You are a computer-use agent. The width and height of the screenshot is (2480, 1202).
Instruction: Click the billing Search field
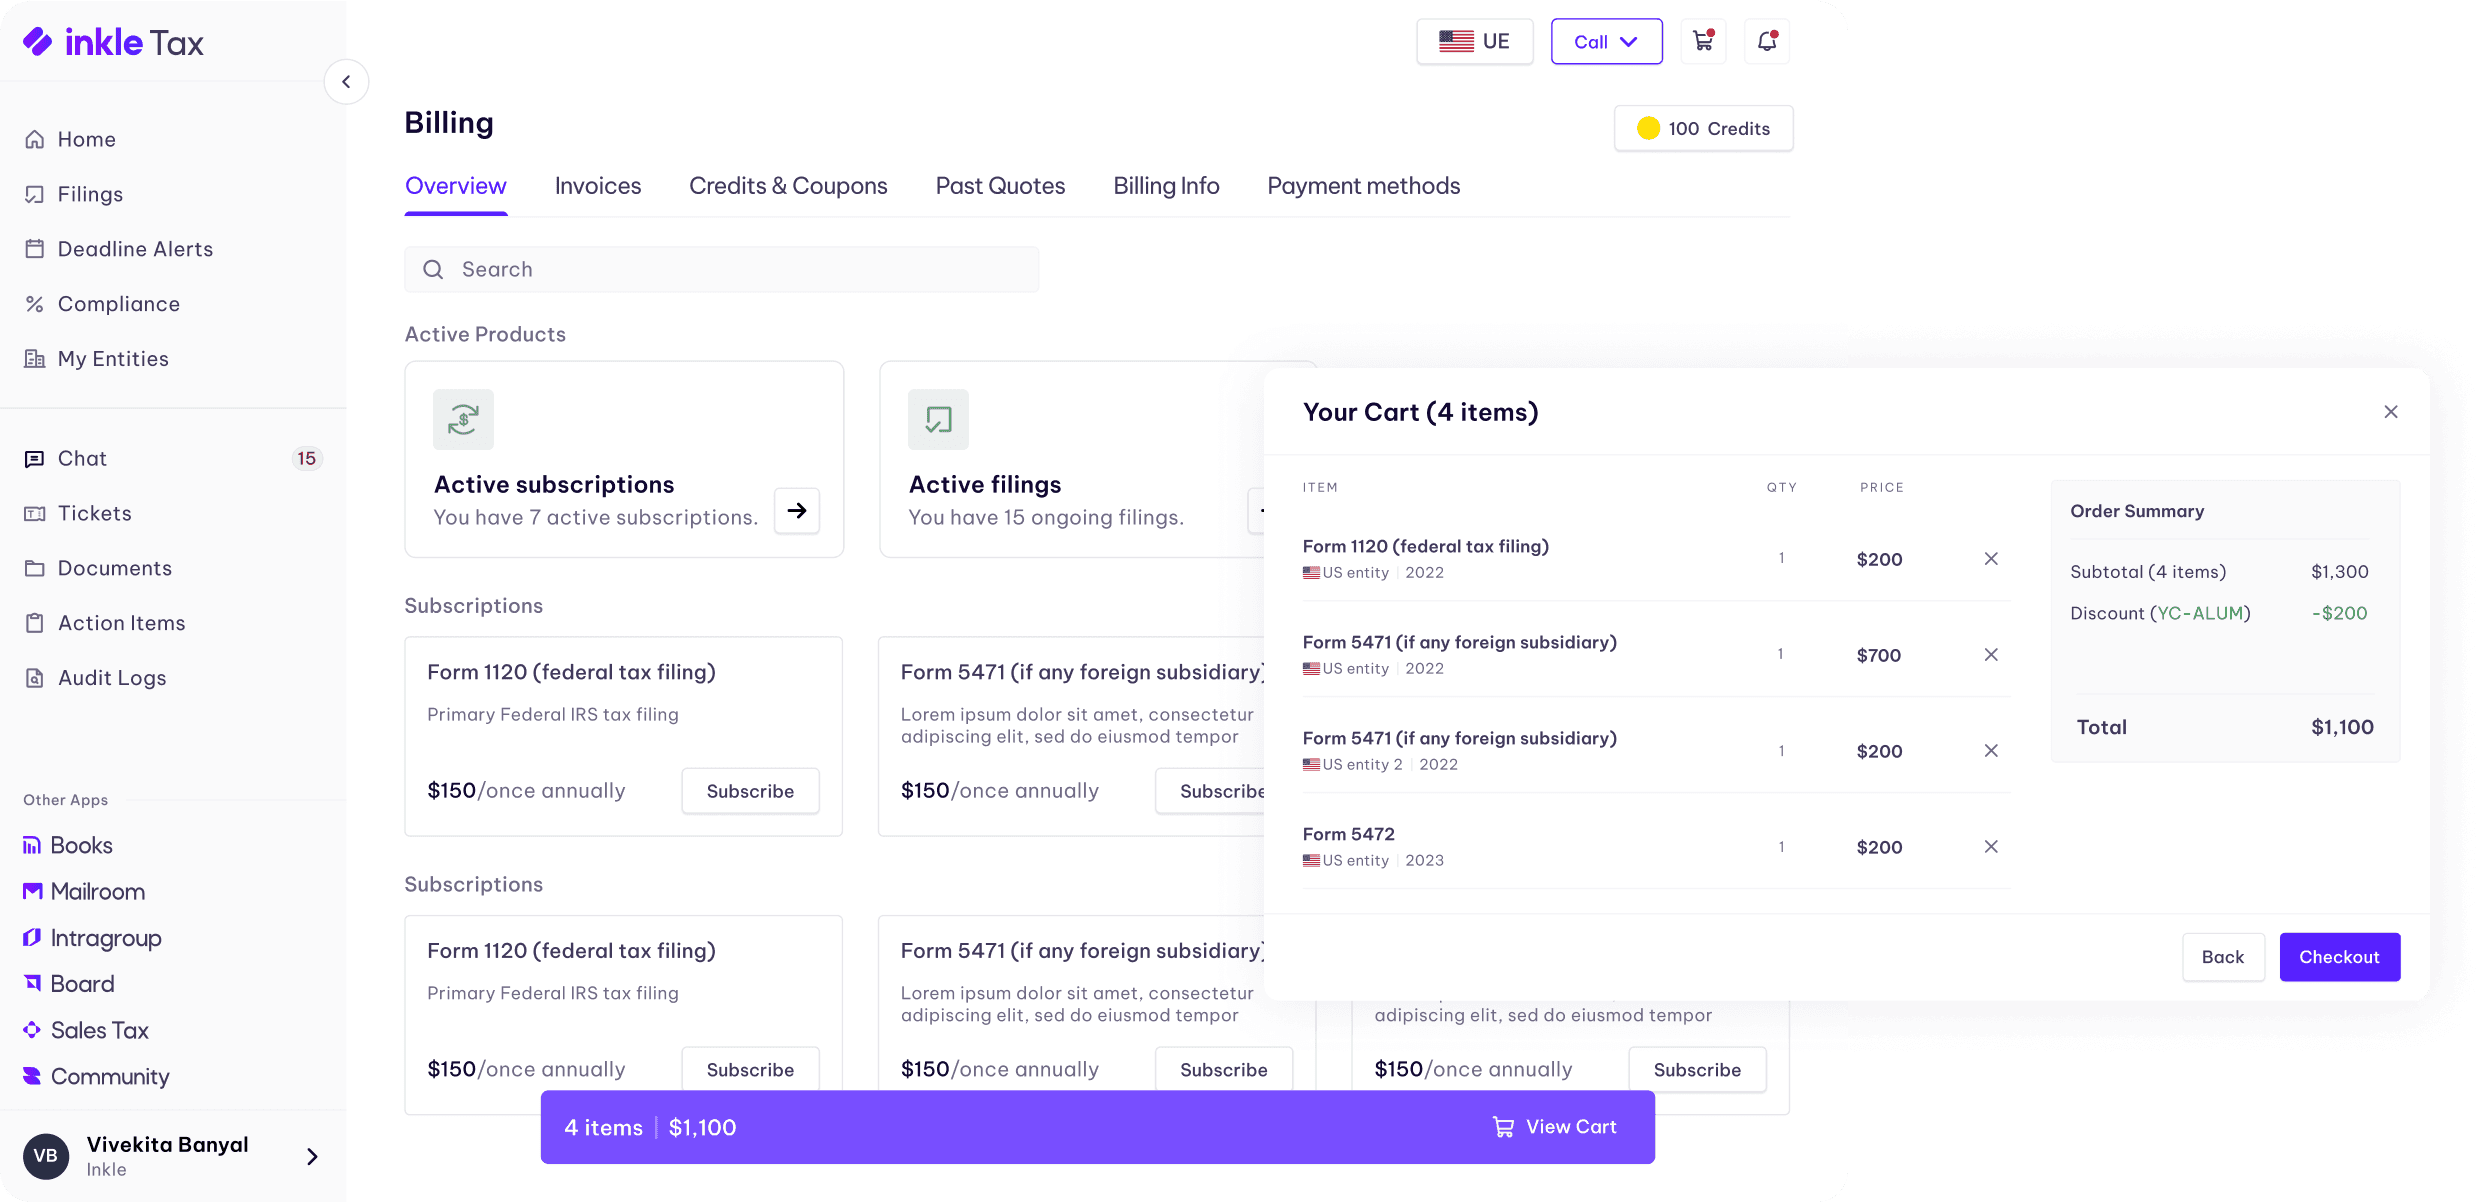[x=721, y=270]
